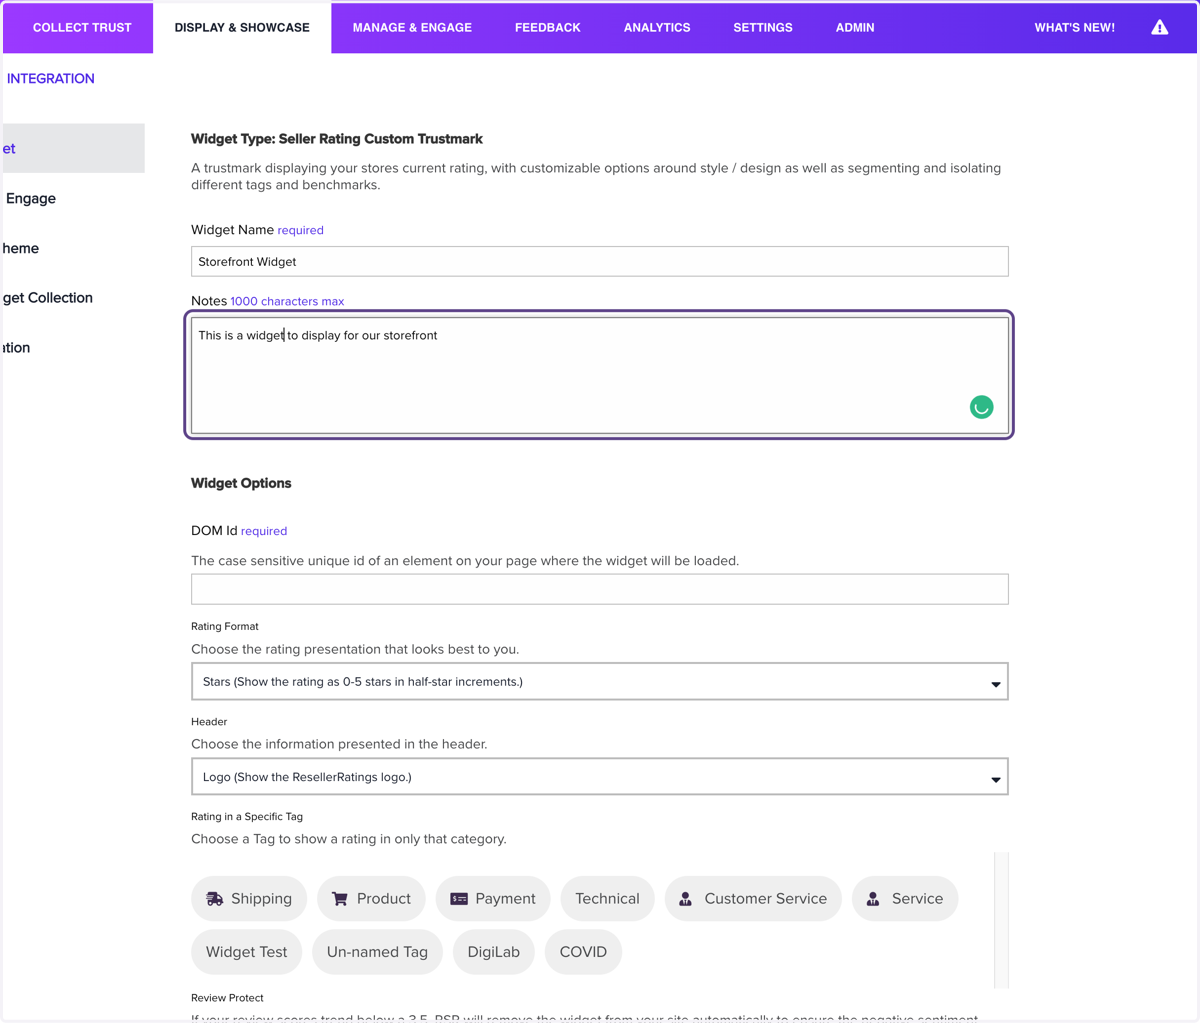Click the 'Rating Format' label
This screenshot has width=1200, height=1023.
point(225,626)
